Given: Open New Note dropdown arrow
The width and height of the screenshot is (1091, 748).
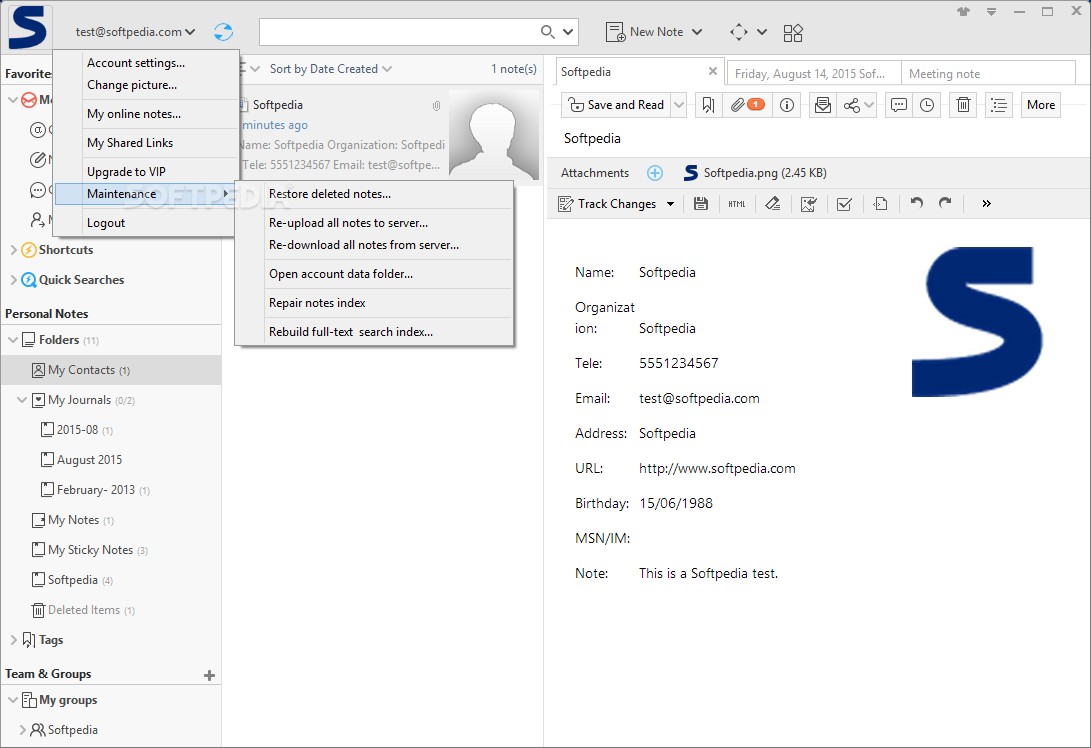Looking at the screenshot, I should tap(697, 32).
